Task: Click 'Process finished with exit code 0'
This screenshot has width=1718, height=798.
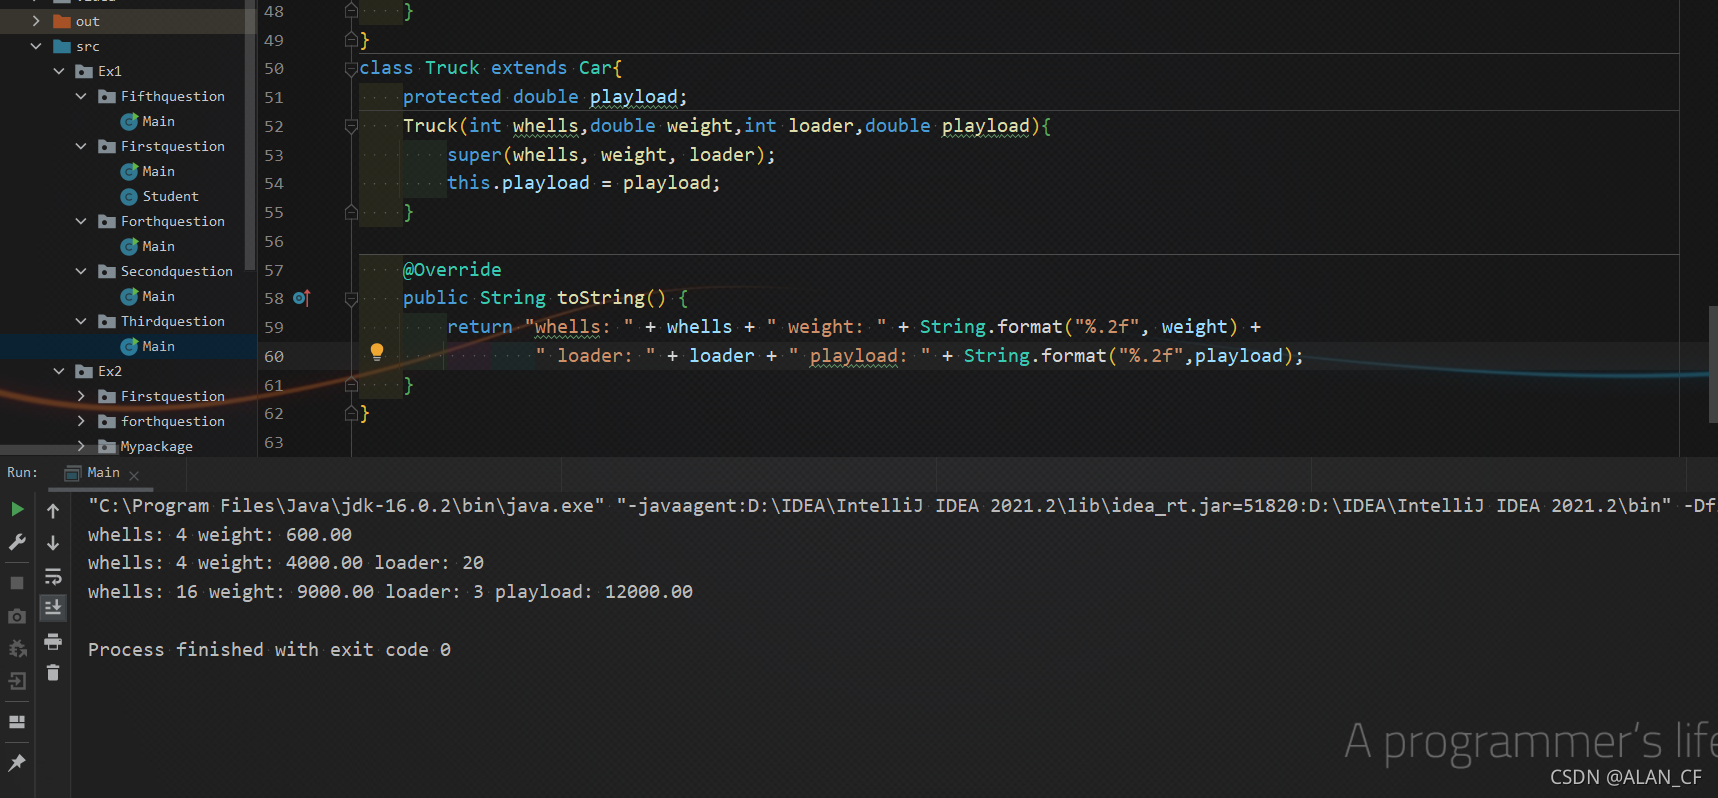Action: [x=269, y=650]
